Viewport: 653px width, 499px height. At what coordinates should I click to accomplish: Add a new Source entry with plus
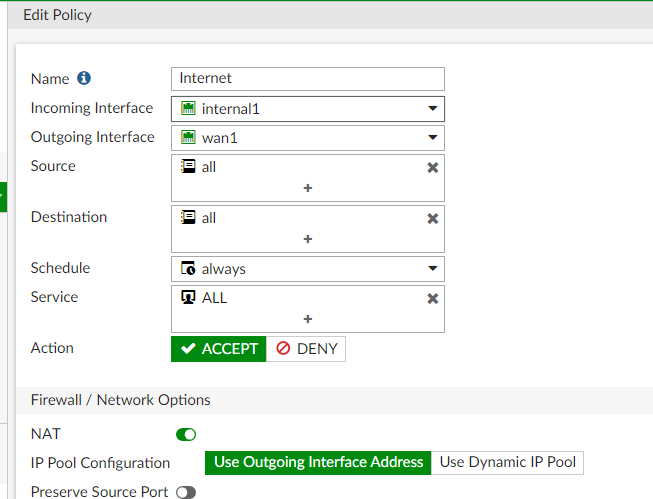click(308, 188)
